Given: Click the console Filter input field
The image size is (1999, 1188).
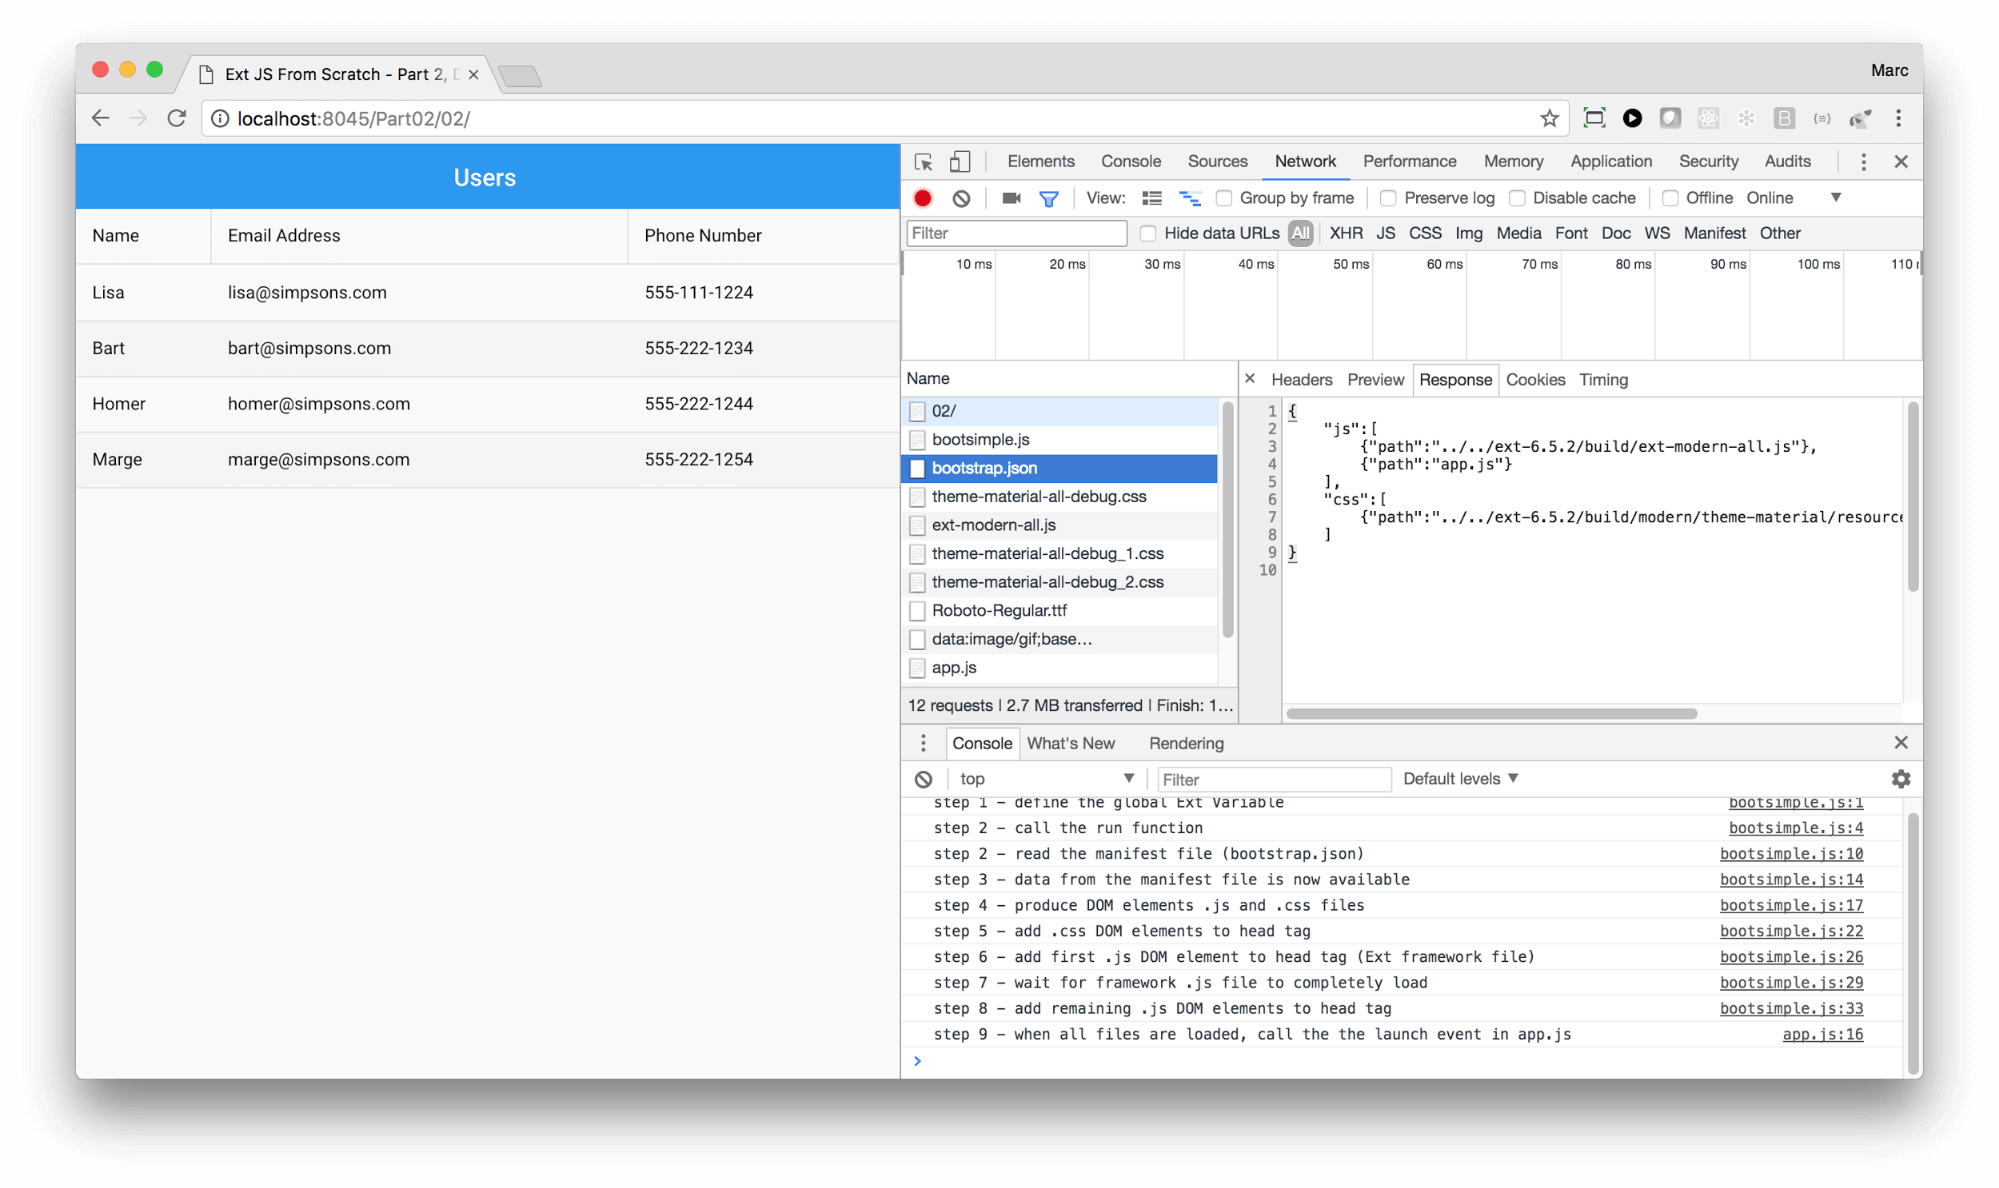Looking at the screenshot, I should click(1273, 779).
